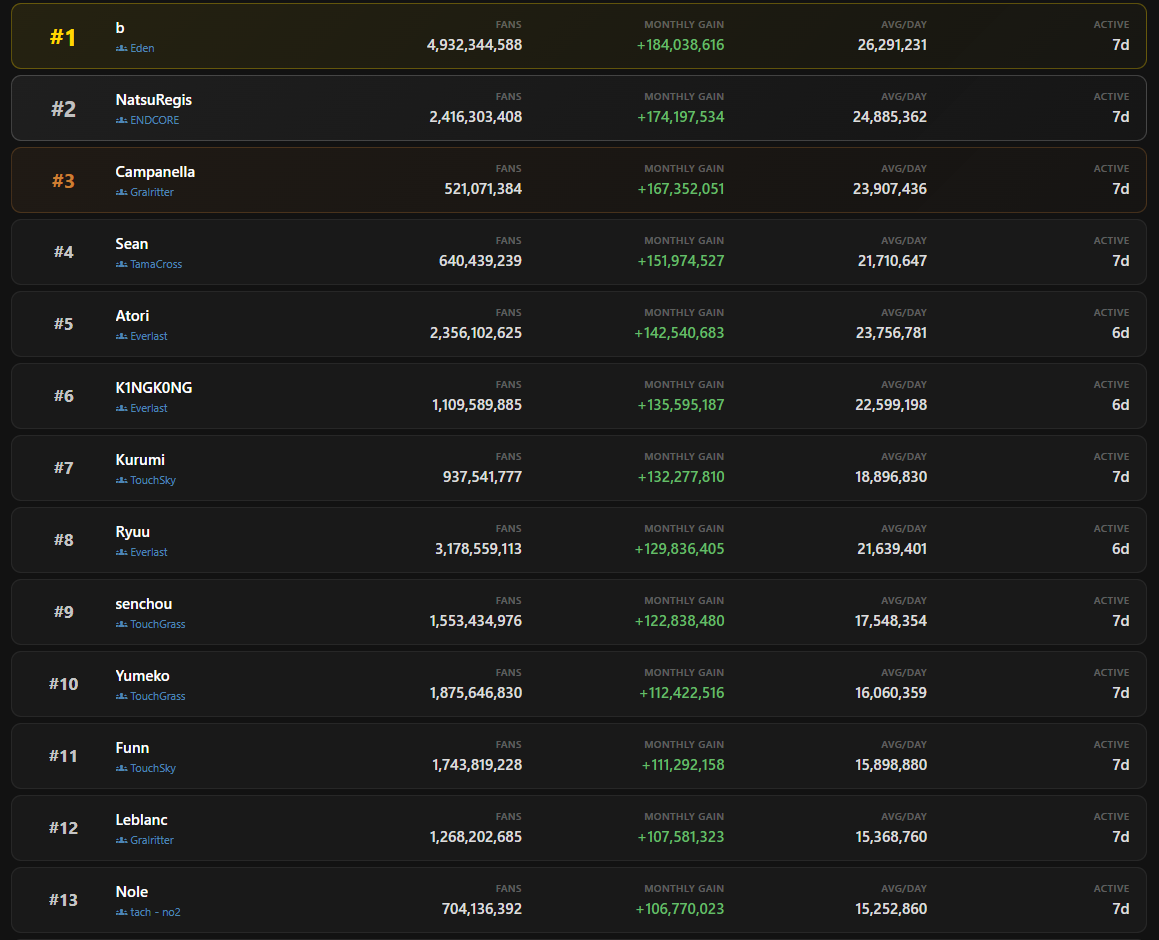Click the group icon under Yumeko
This screenshot has width=1159, height=940.
point(121,696)
